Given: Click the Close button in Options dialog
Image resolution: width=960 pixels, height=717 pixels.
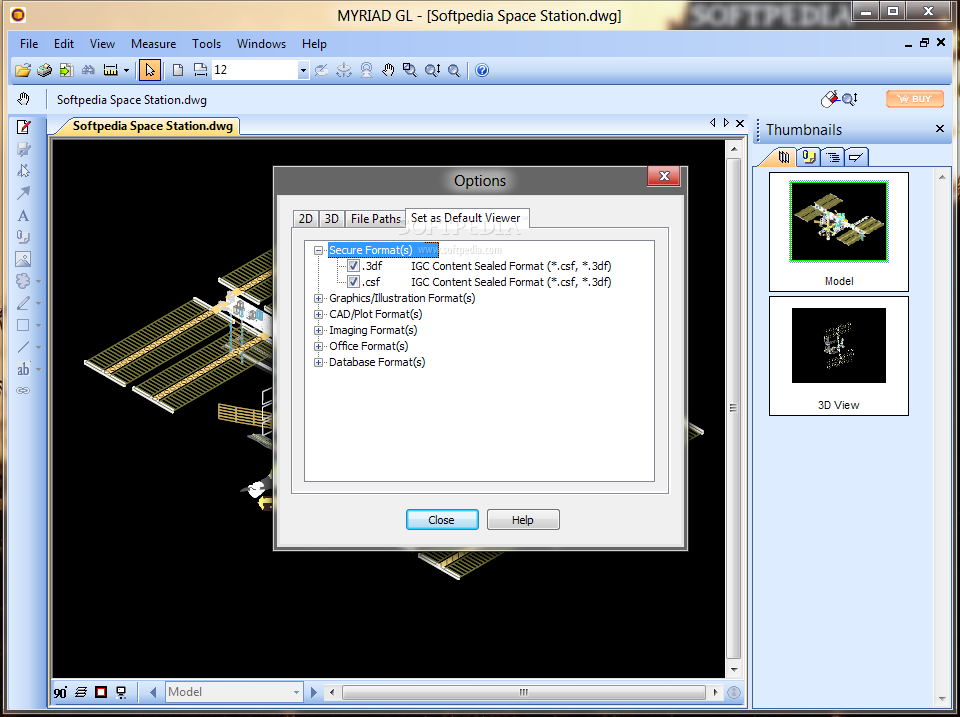Looking at the screenshot, I should tap(442, 520).
